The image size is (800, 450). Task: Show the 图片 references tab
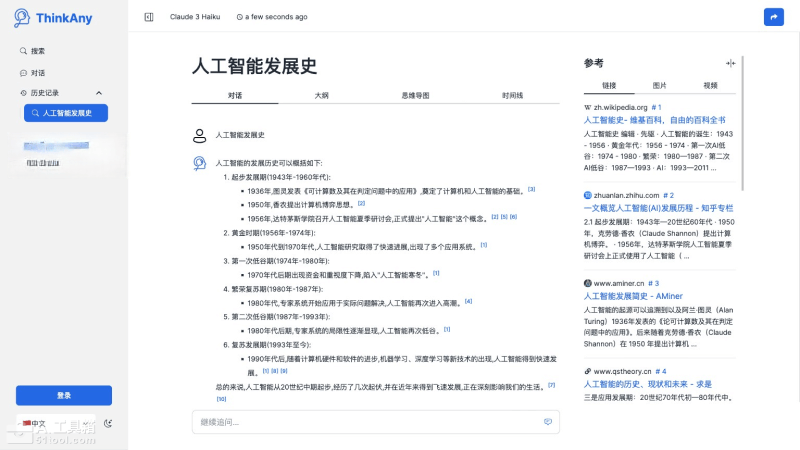(660, 86)
